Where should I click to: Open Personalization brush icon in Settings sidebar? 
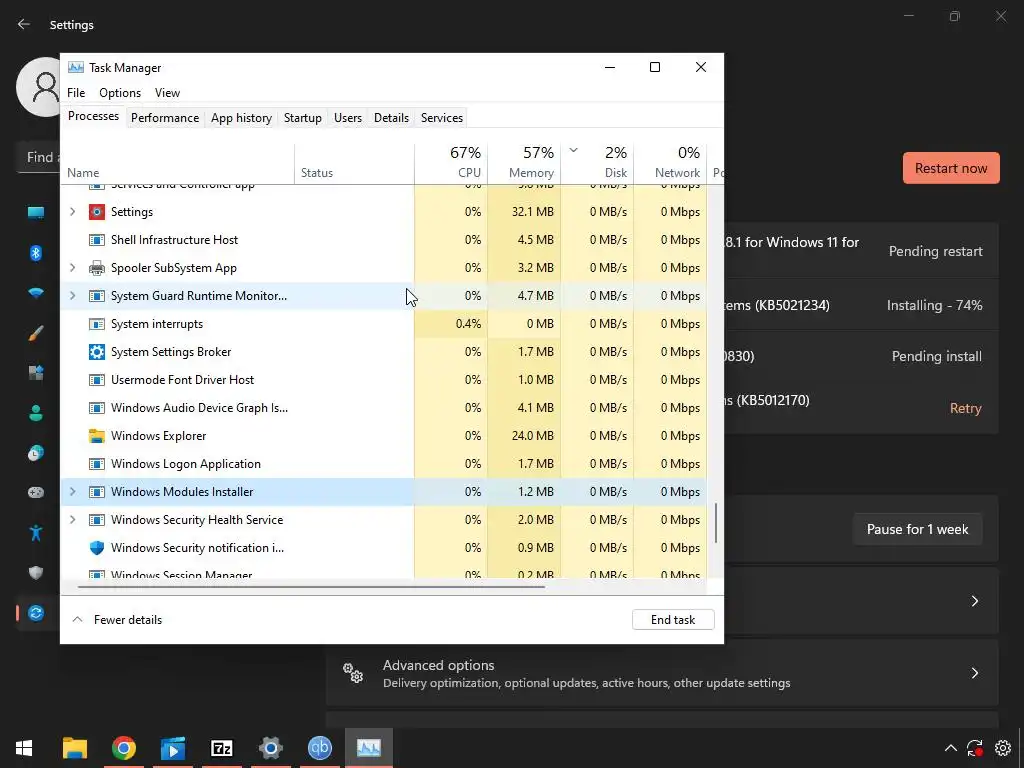pos(36,333)
